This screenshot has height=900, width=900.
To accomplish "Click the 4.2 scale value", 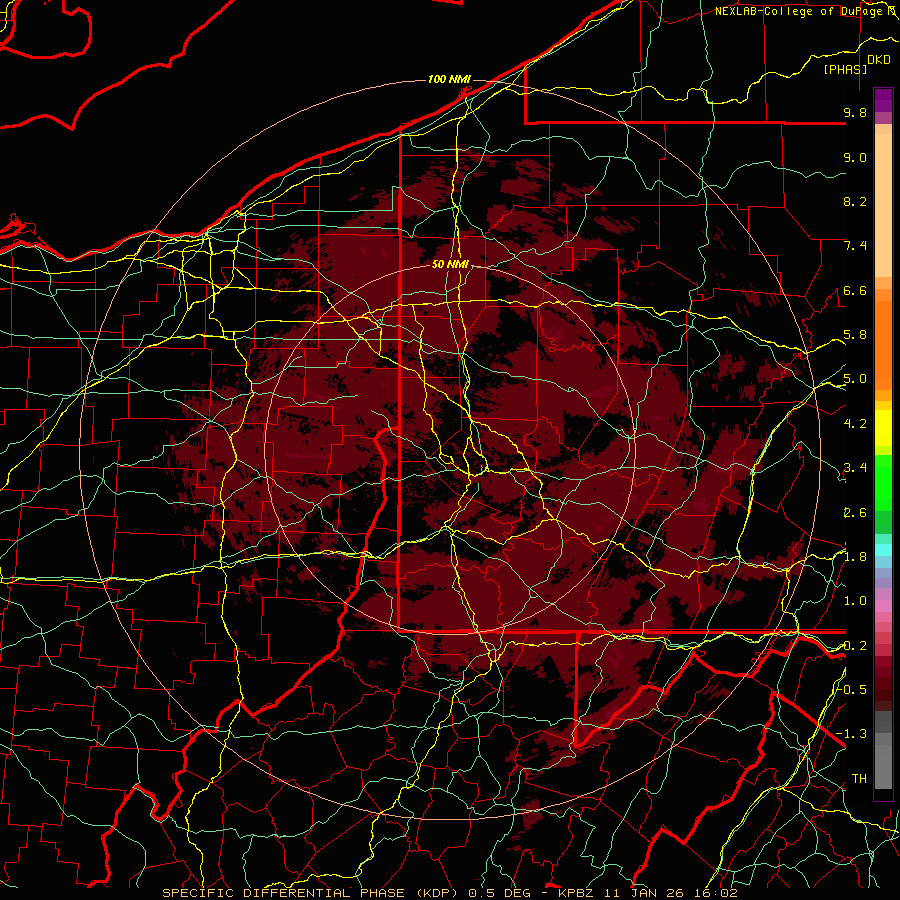I will 855,424.
